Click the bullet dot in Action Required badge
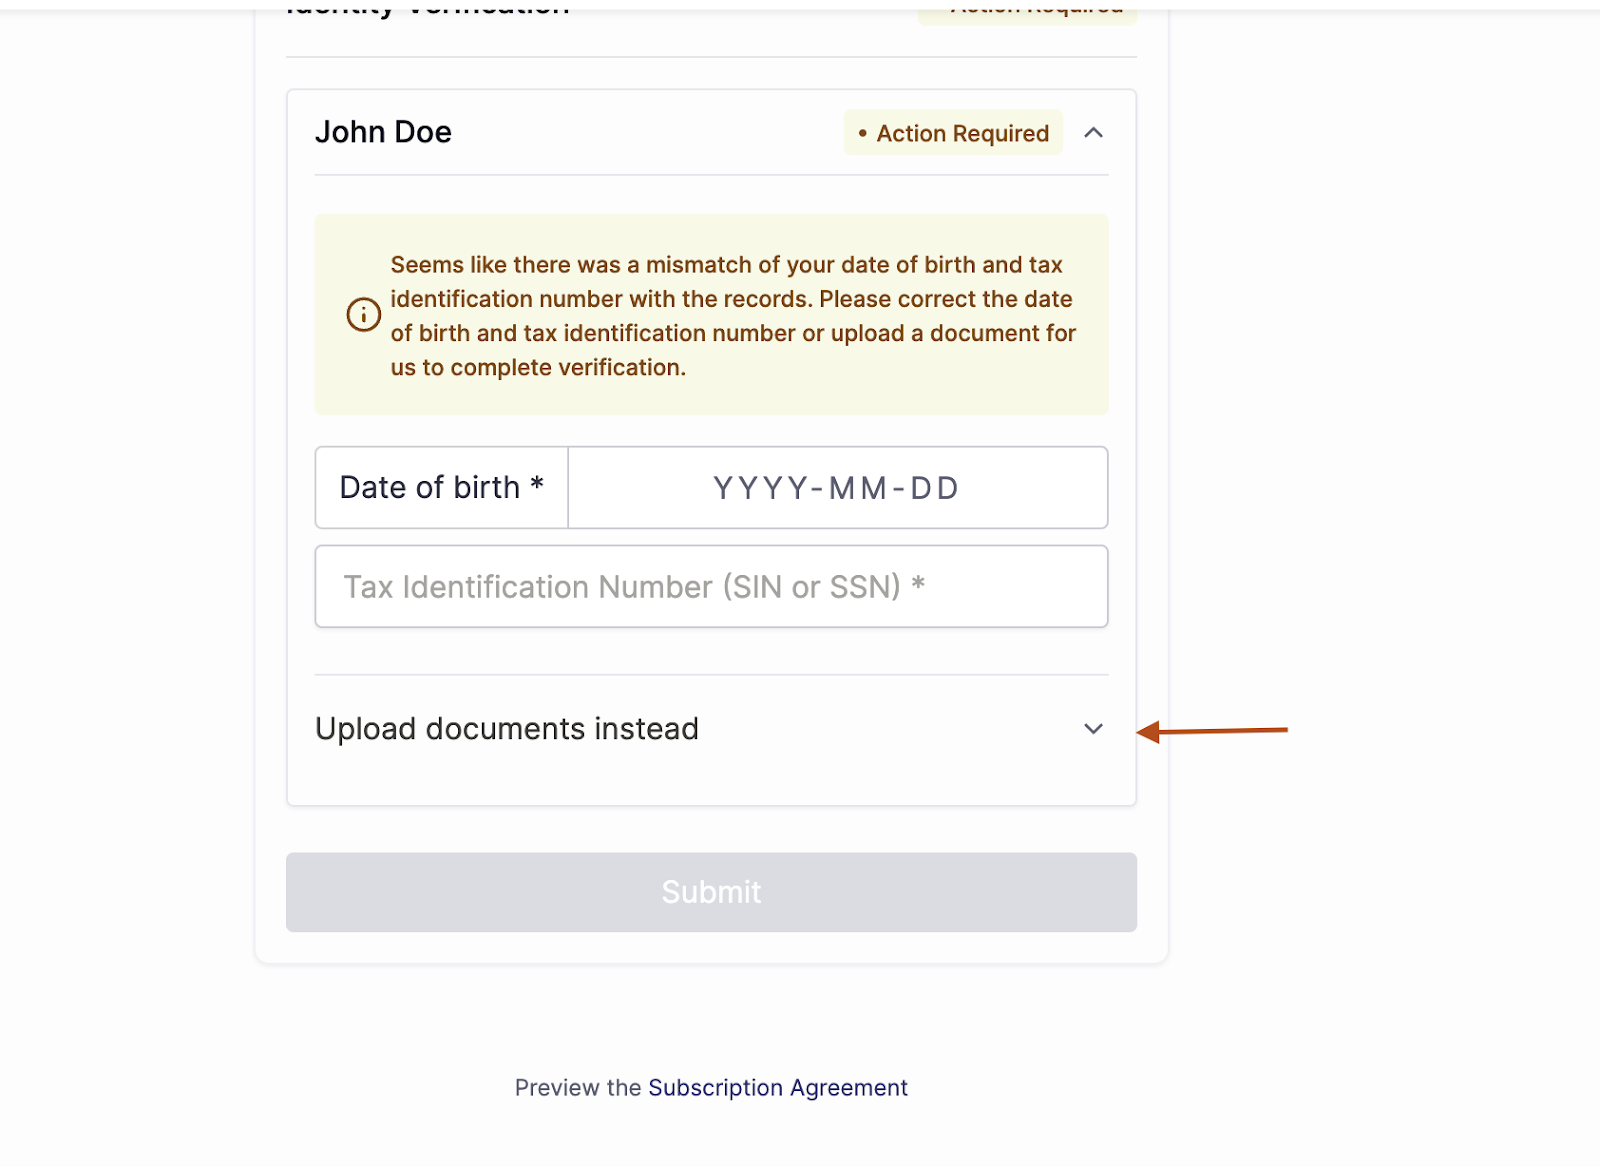This screenshot has height=1167, width=1600. [863, 133]
